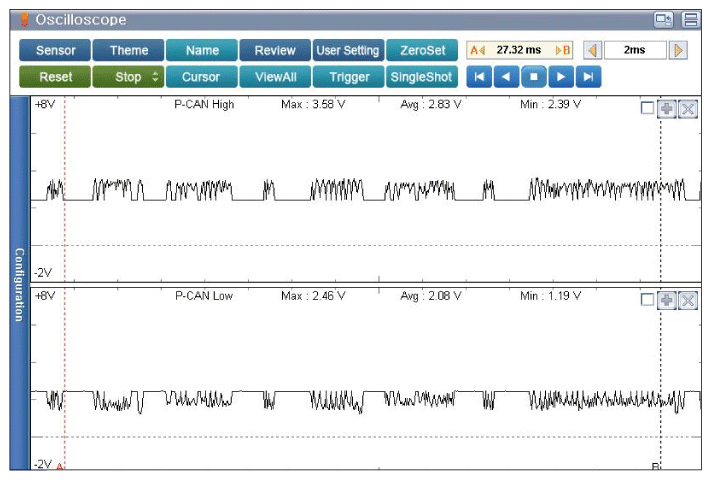Toggle the Cursor display button
The image size is (711, 480).
pos(201,76)
